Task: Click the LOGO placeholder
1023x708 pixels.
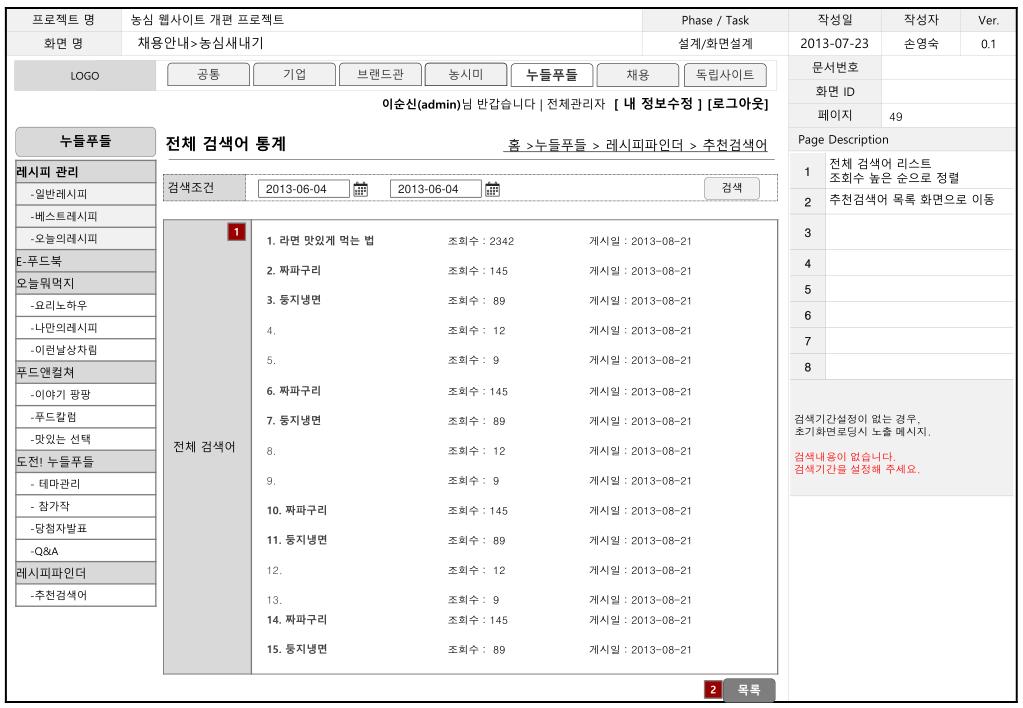Action: (x=85, y=76)
